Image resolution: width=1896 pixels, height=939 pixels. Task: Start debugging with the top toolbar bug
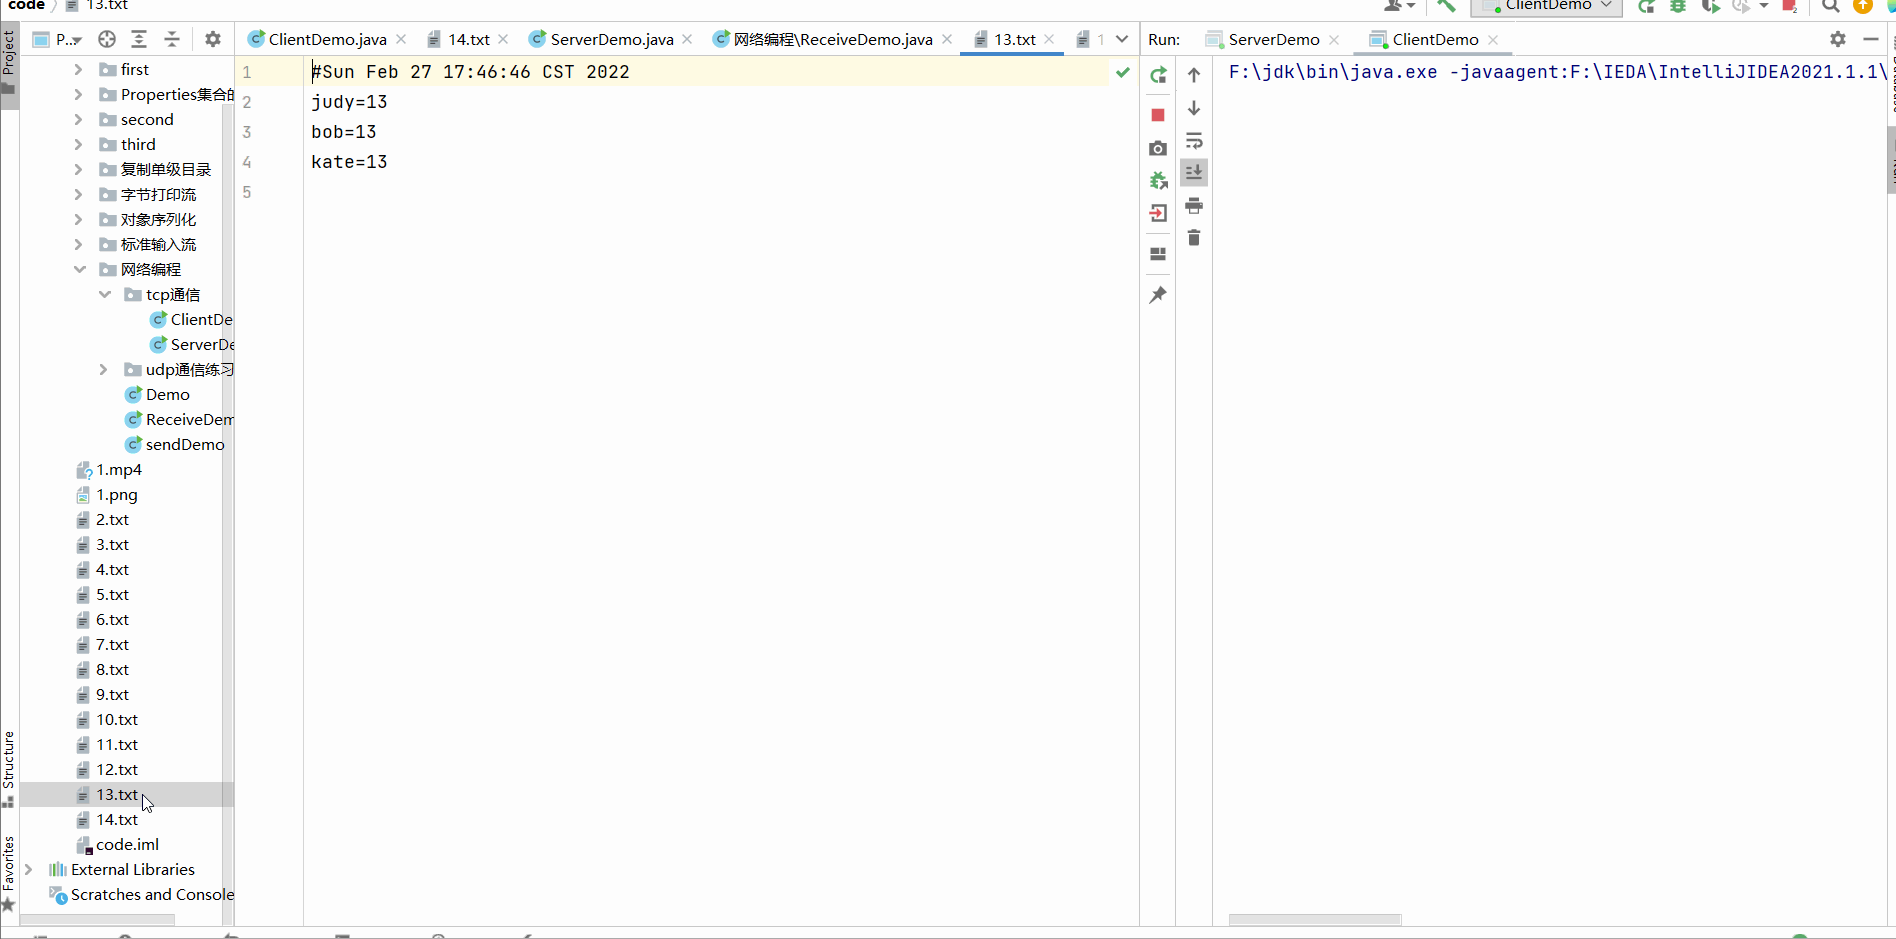(1678, 6)
